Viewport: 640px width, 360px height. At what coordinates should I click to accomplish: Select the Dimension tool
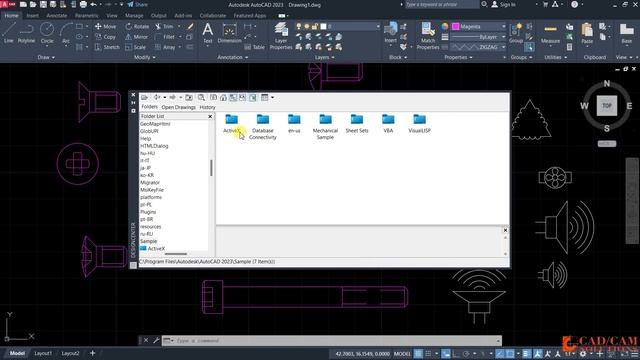tap(229, 33)
